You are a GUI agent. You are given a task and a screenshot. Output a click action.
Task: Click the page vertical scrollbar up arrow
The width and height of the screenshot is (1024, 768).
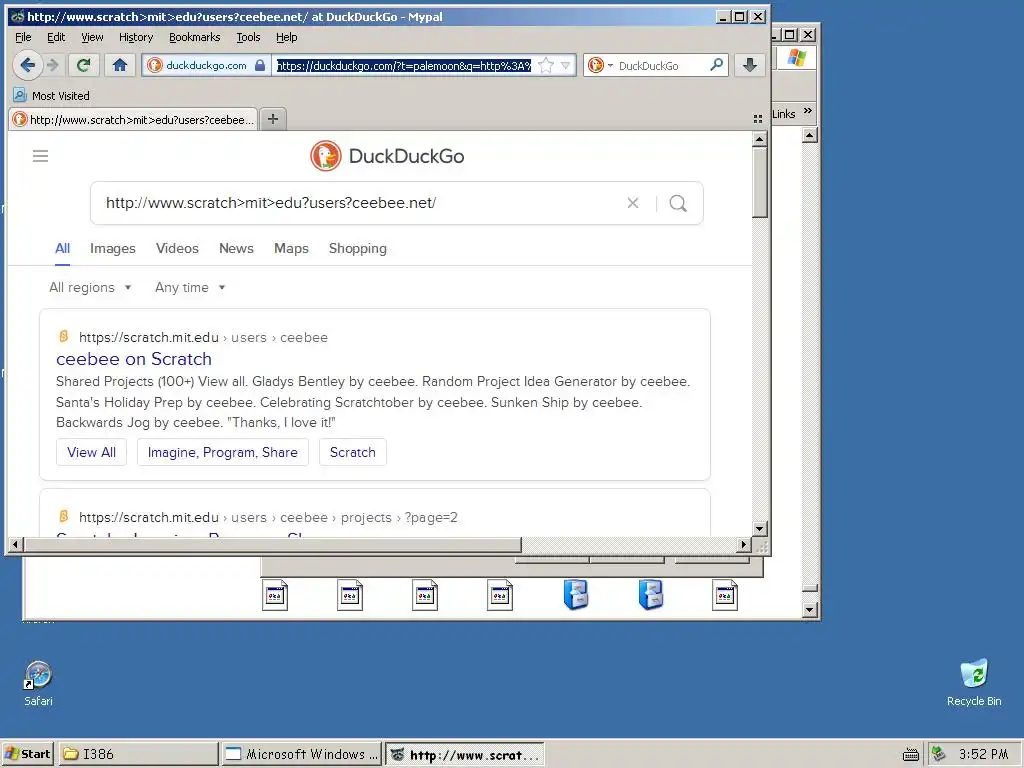(x=759, y=139)
